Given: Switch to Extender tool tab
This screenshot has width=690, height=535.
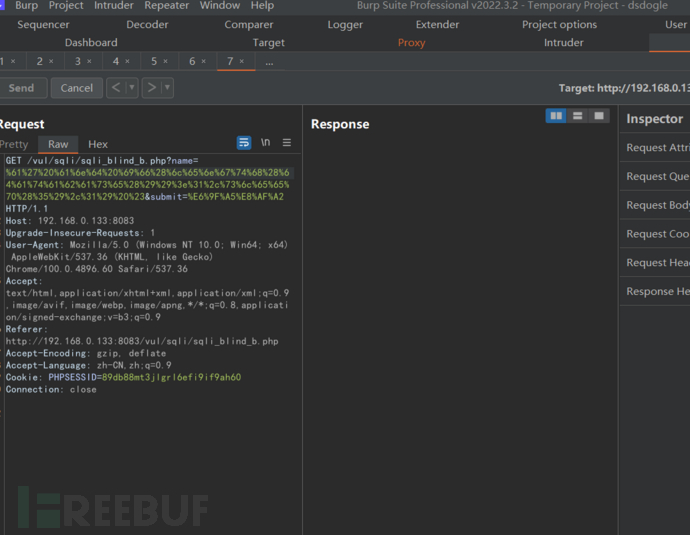Looking at the screenshot, I should click(x=437, y=25).
